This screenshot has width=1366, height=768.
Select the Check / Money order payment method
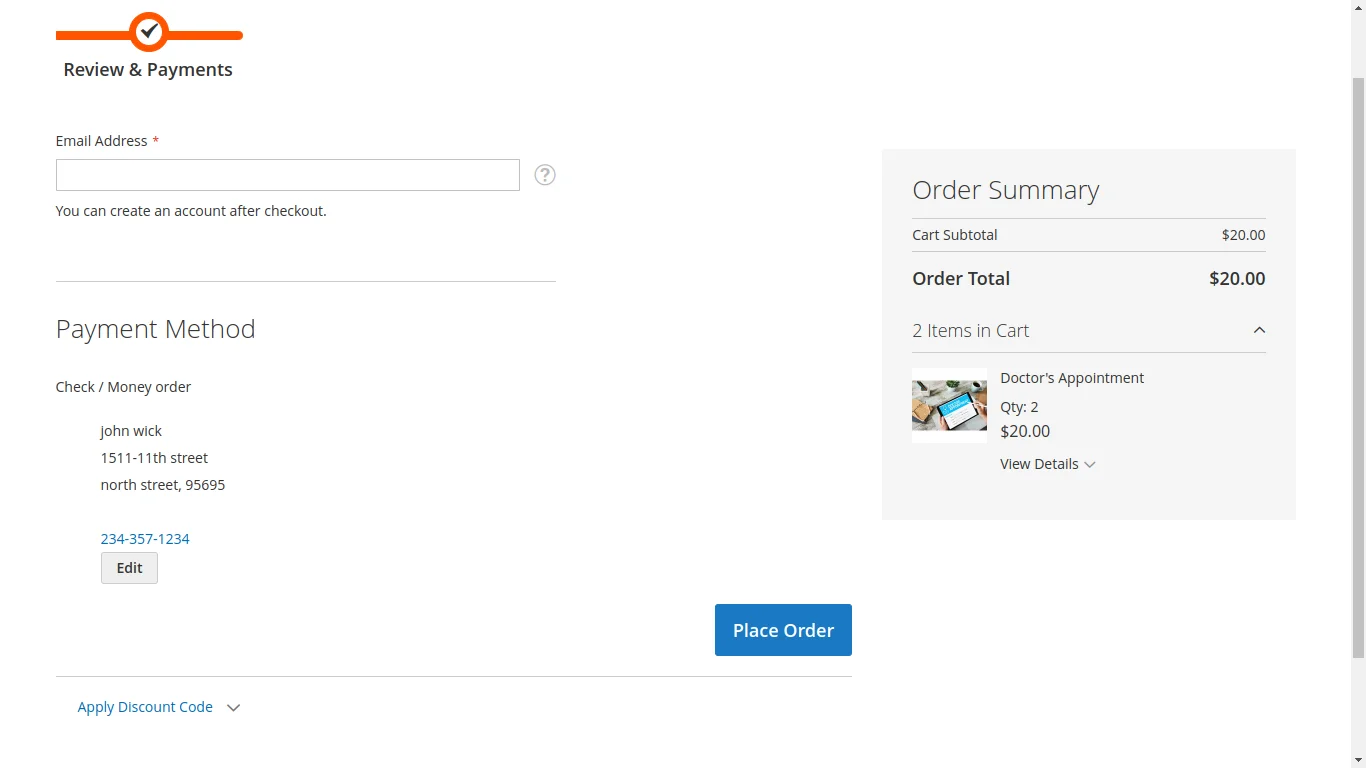point(123,387)
